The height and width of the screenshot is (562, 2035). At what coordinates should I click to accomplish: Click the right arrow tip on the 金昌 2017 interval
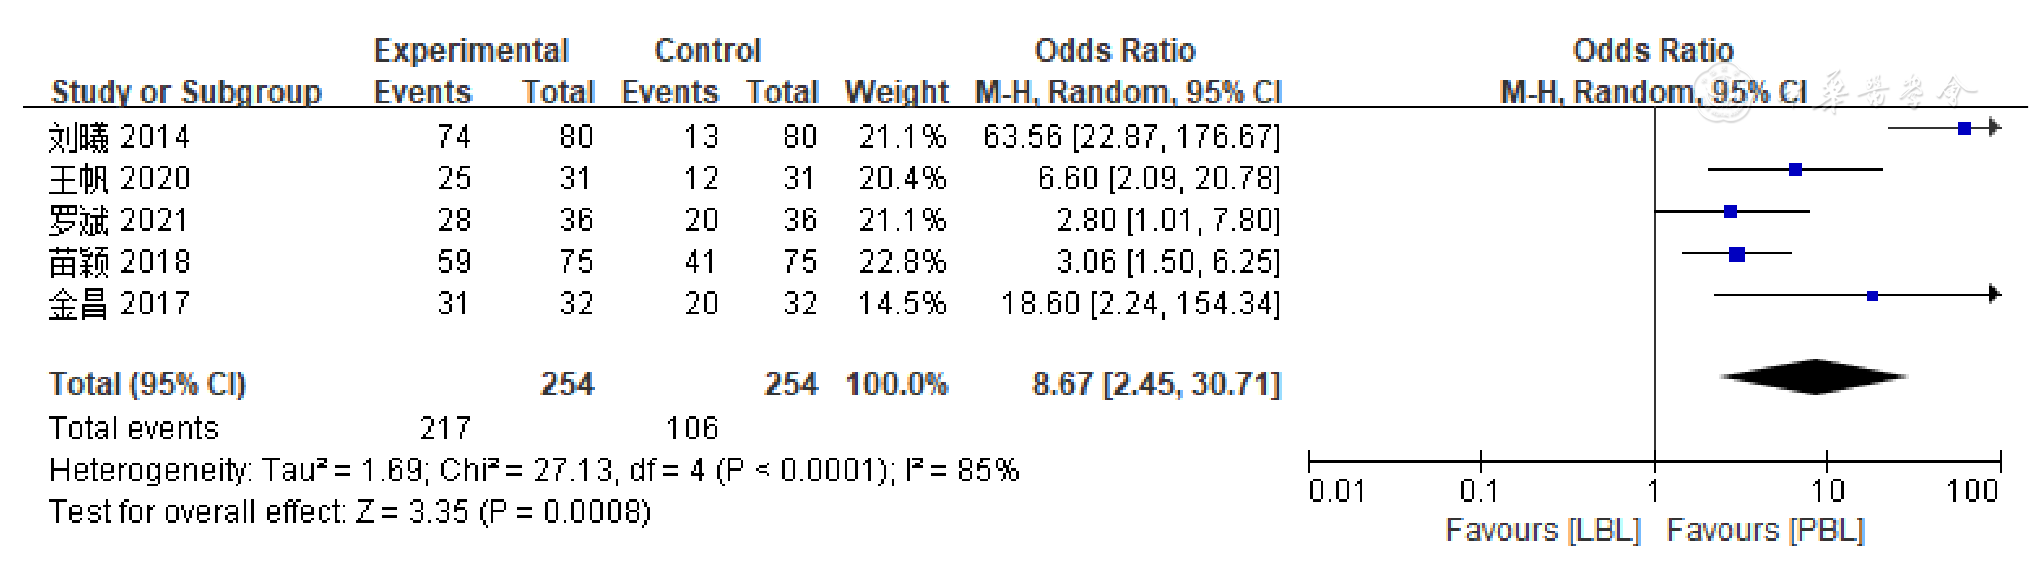point(1995,294)
